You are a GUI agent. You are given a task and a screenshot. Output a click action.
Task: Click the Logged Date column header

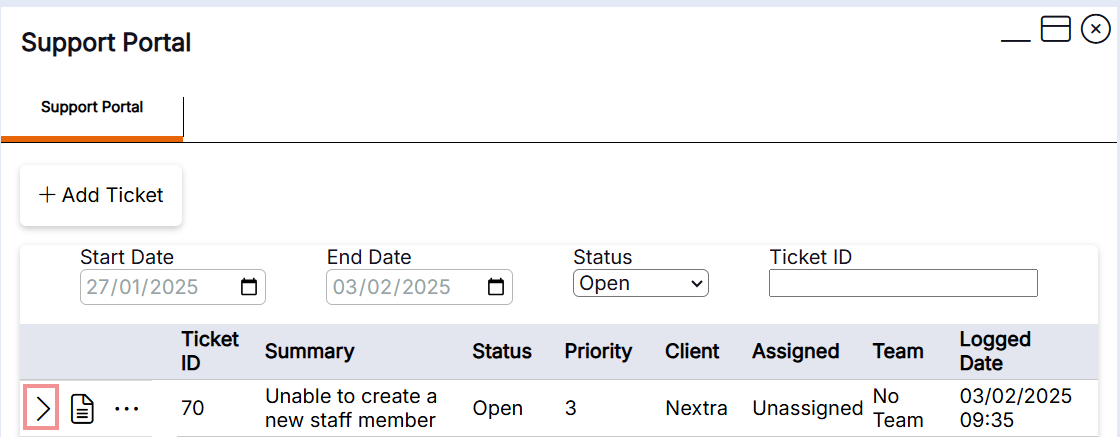[995, 351]
